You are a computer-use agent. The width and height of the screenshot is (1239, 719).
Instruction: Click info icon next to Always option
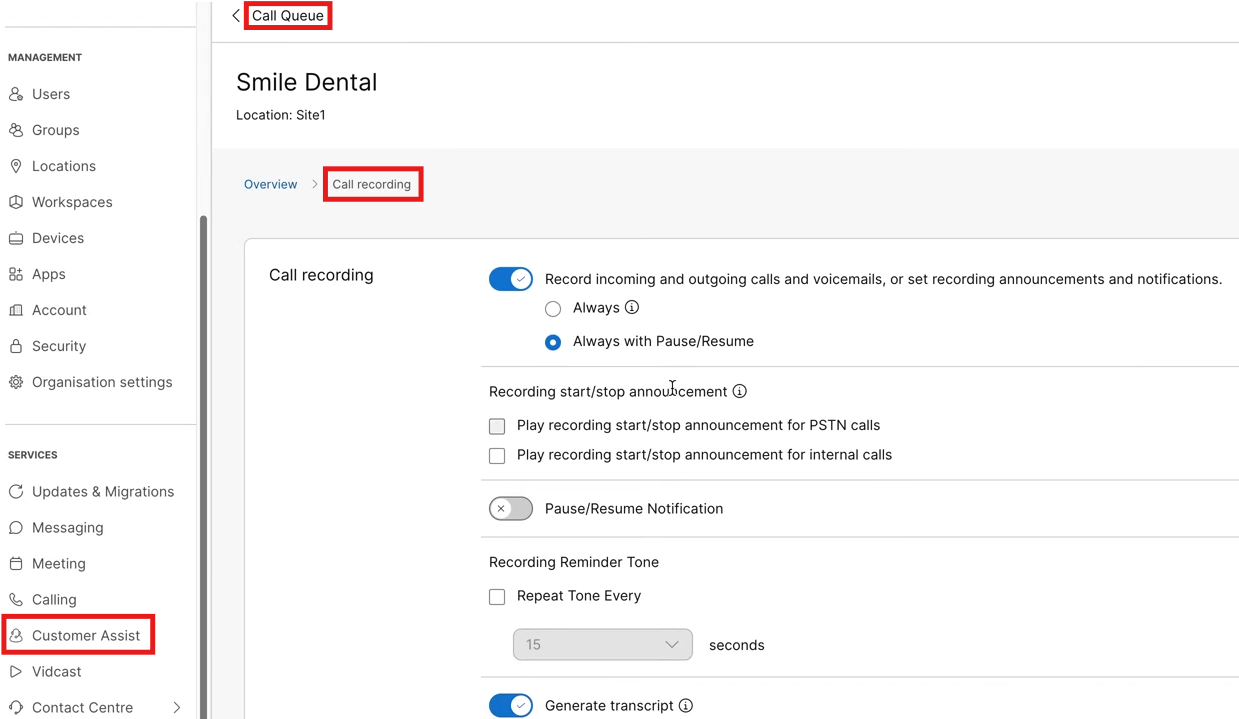(x=632, y=308)
